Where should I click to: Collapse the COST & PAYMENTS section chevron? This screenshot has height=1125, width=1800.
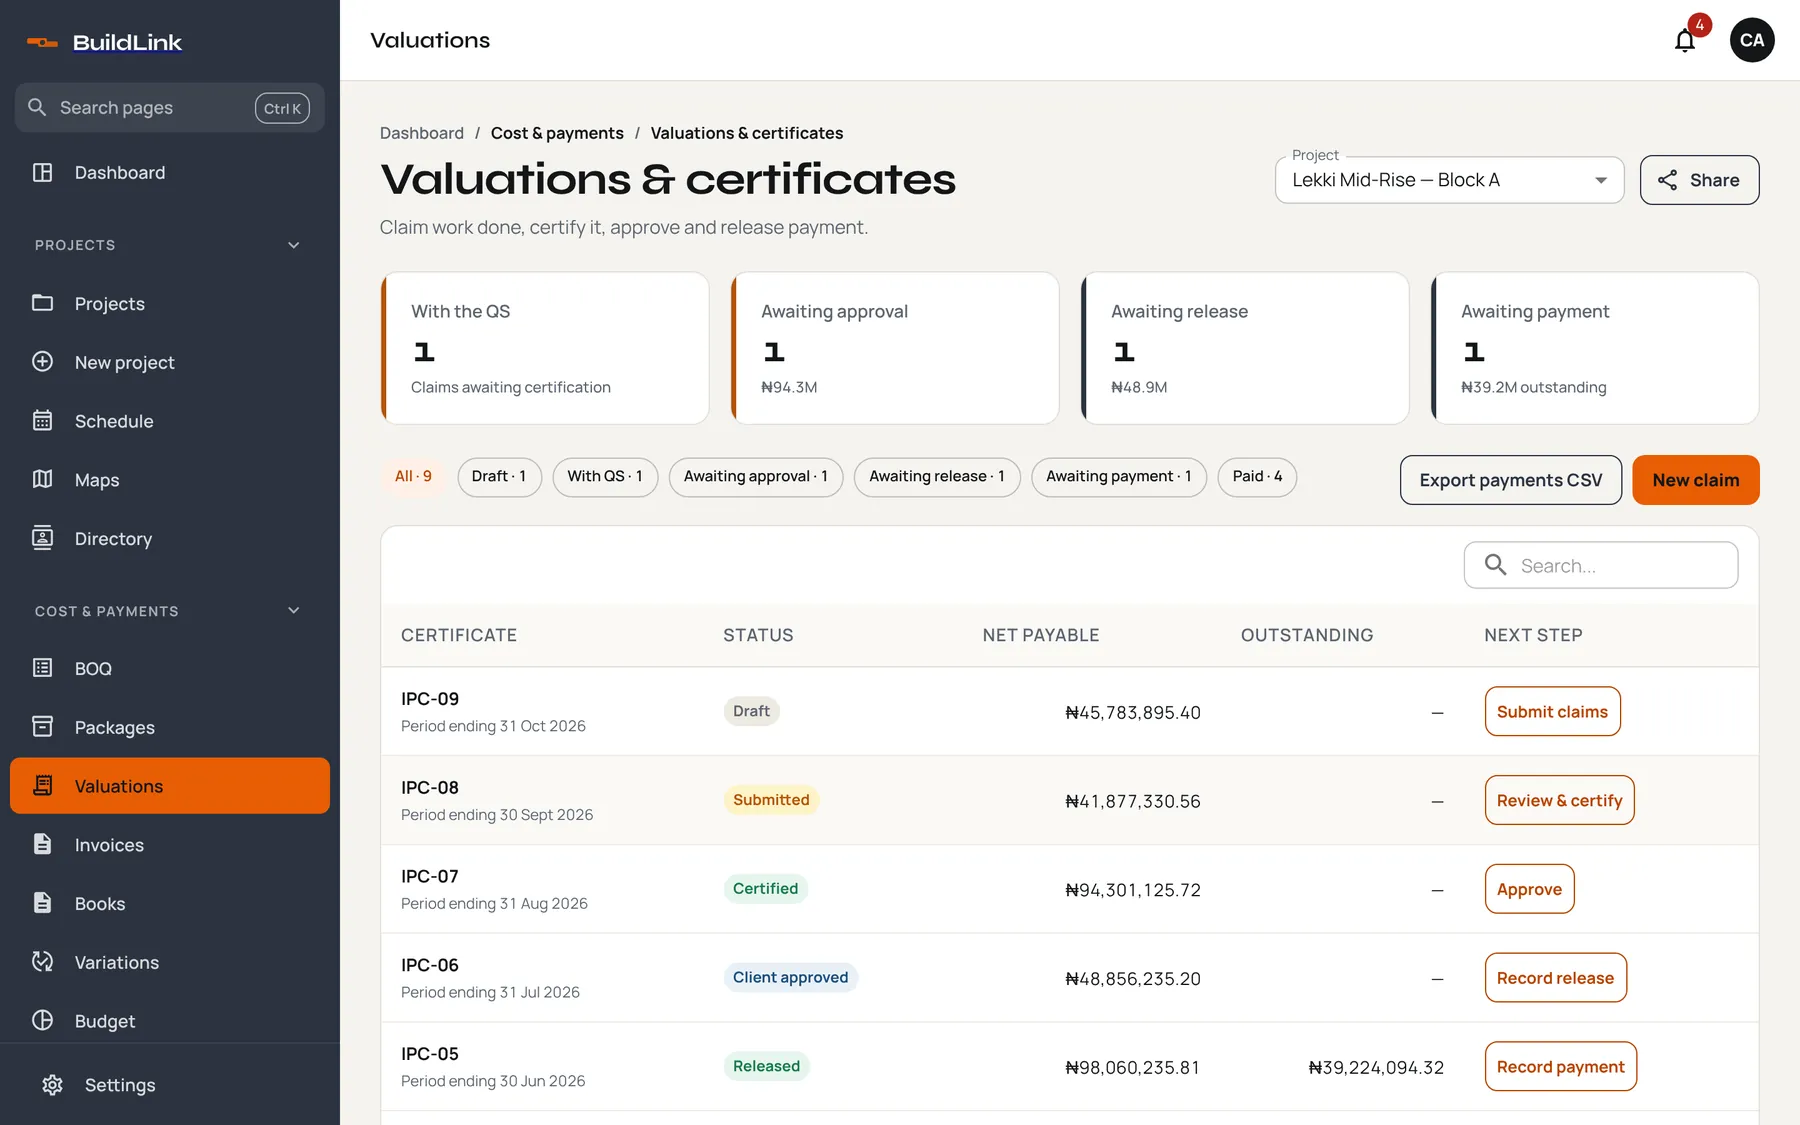[294, 611]
